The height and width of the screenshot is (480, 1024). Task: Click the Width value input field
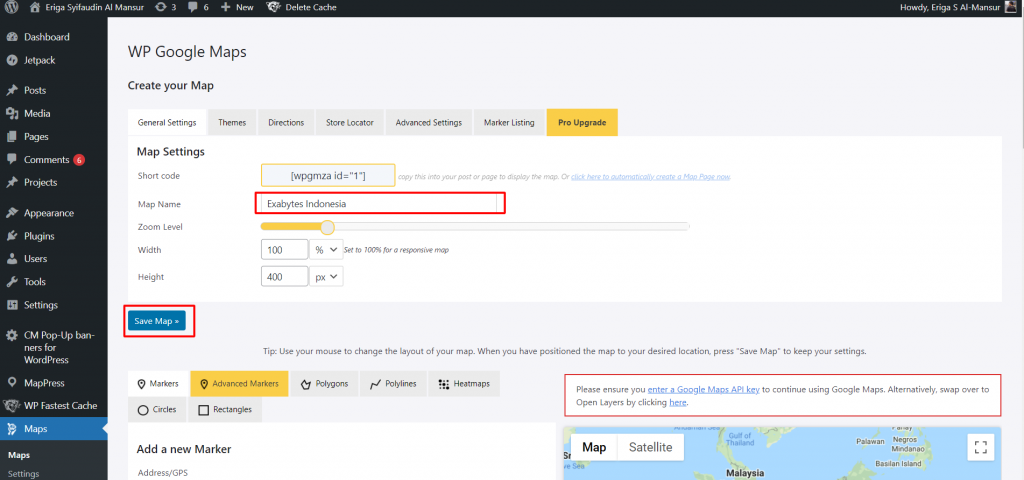284,249
